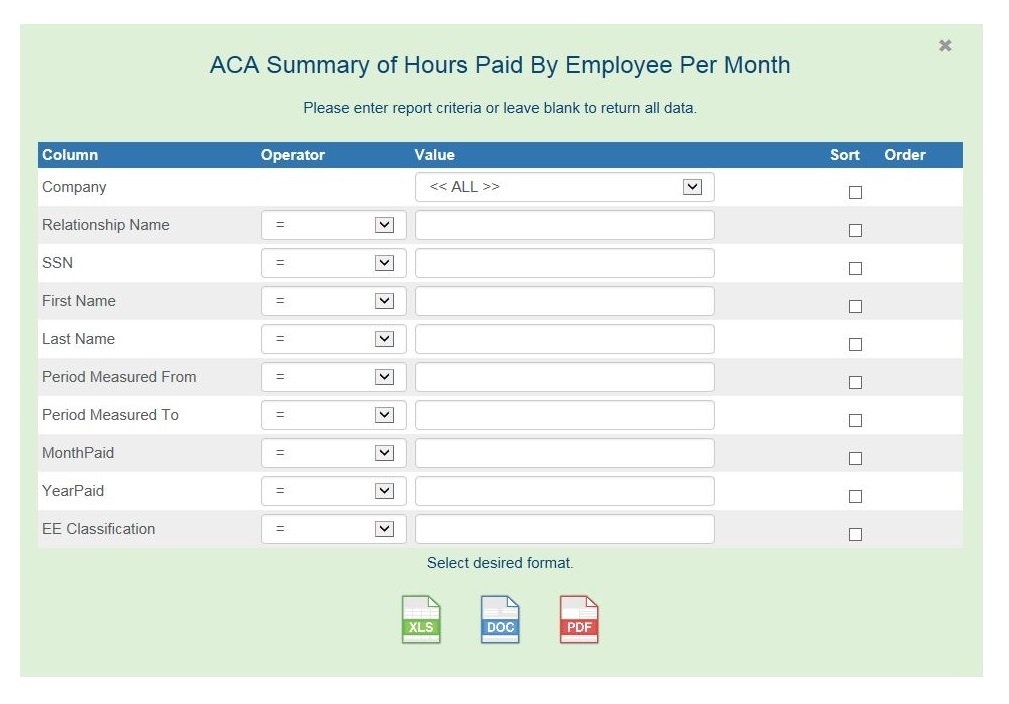The height and width of the screenshot is (704, 1009).
Task: Tick the Last Name sort checkbox
Action: click(x=855, y=345)
